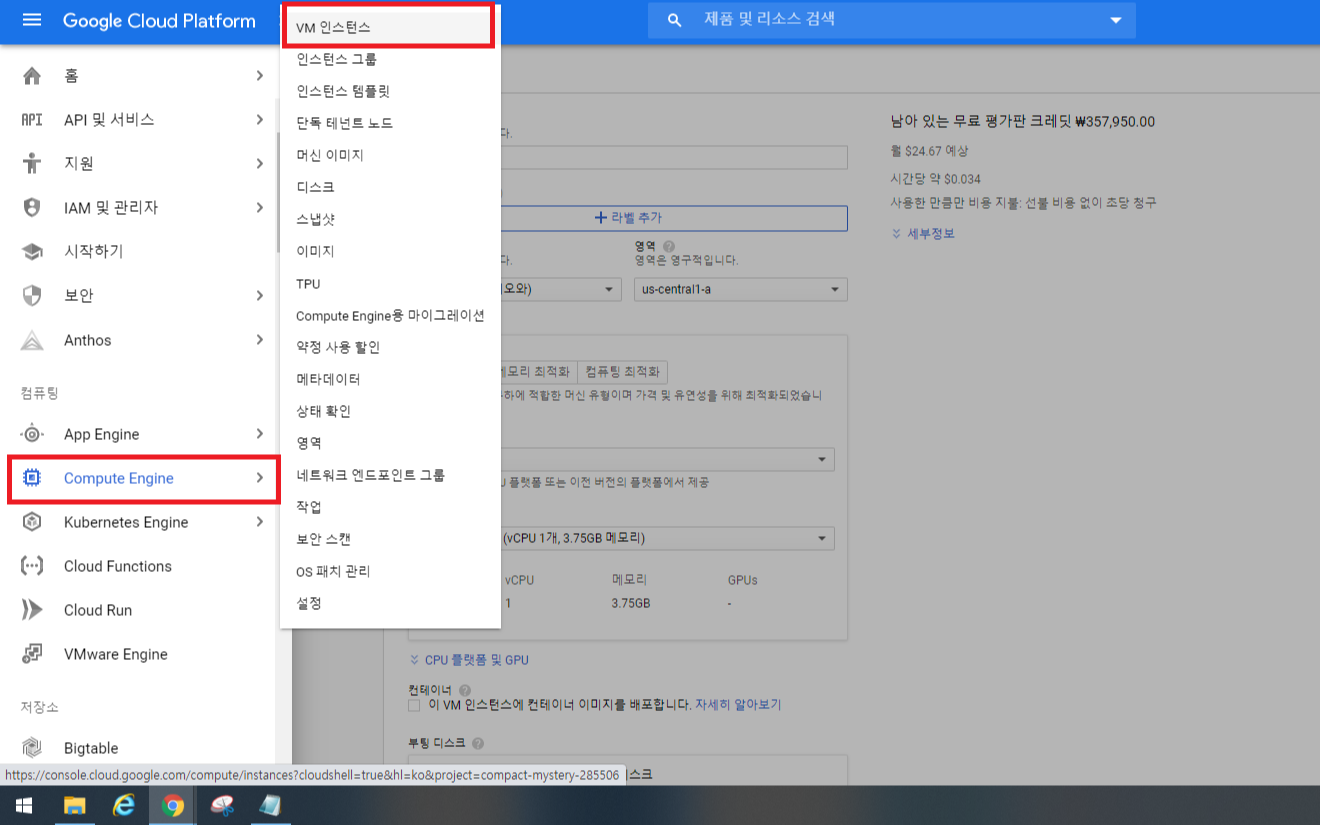Expand CPU 플랫폼 및 GPU section
Image resolution: width=1320 pixels, height=825 pixels.
(469, 660)
